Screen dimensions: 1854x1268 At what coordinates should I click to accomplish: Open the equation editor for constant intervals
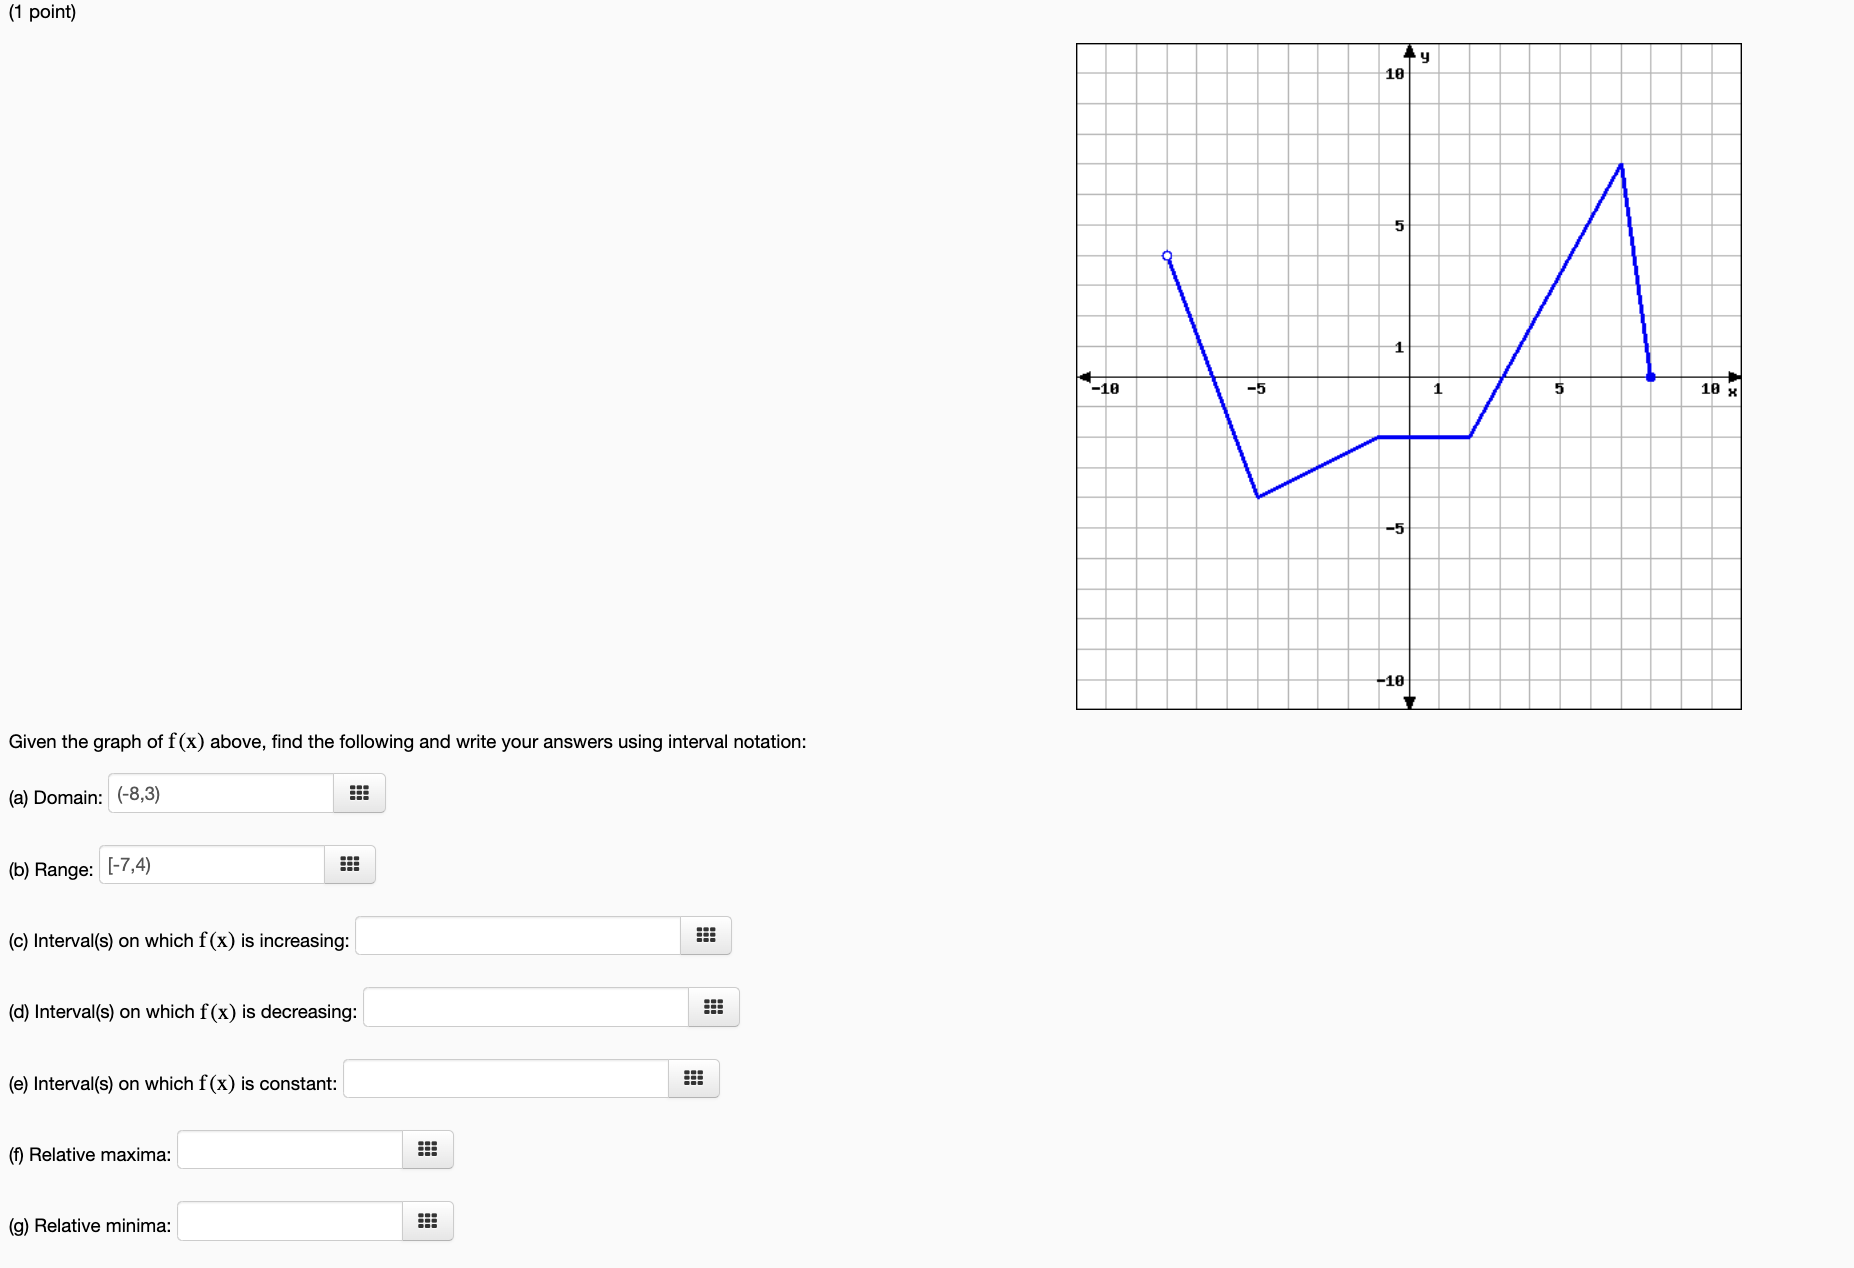[693, 1079]
